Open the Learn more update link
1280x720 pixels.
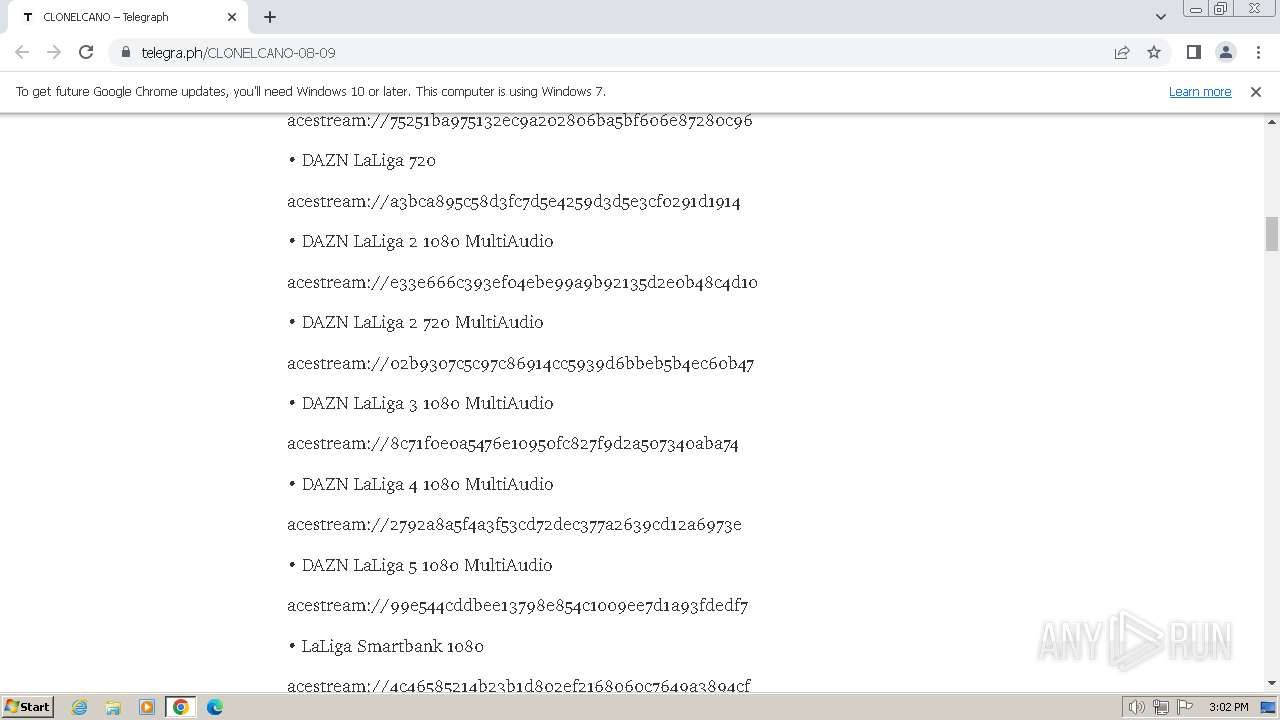click(x=1200, y=91)
